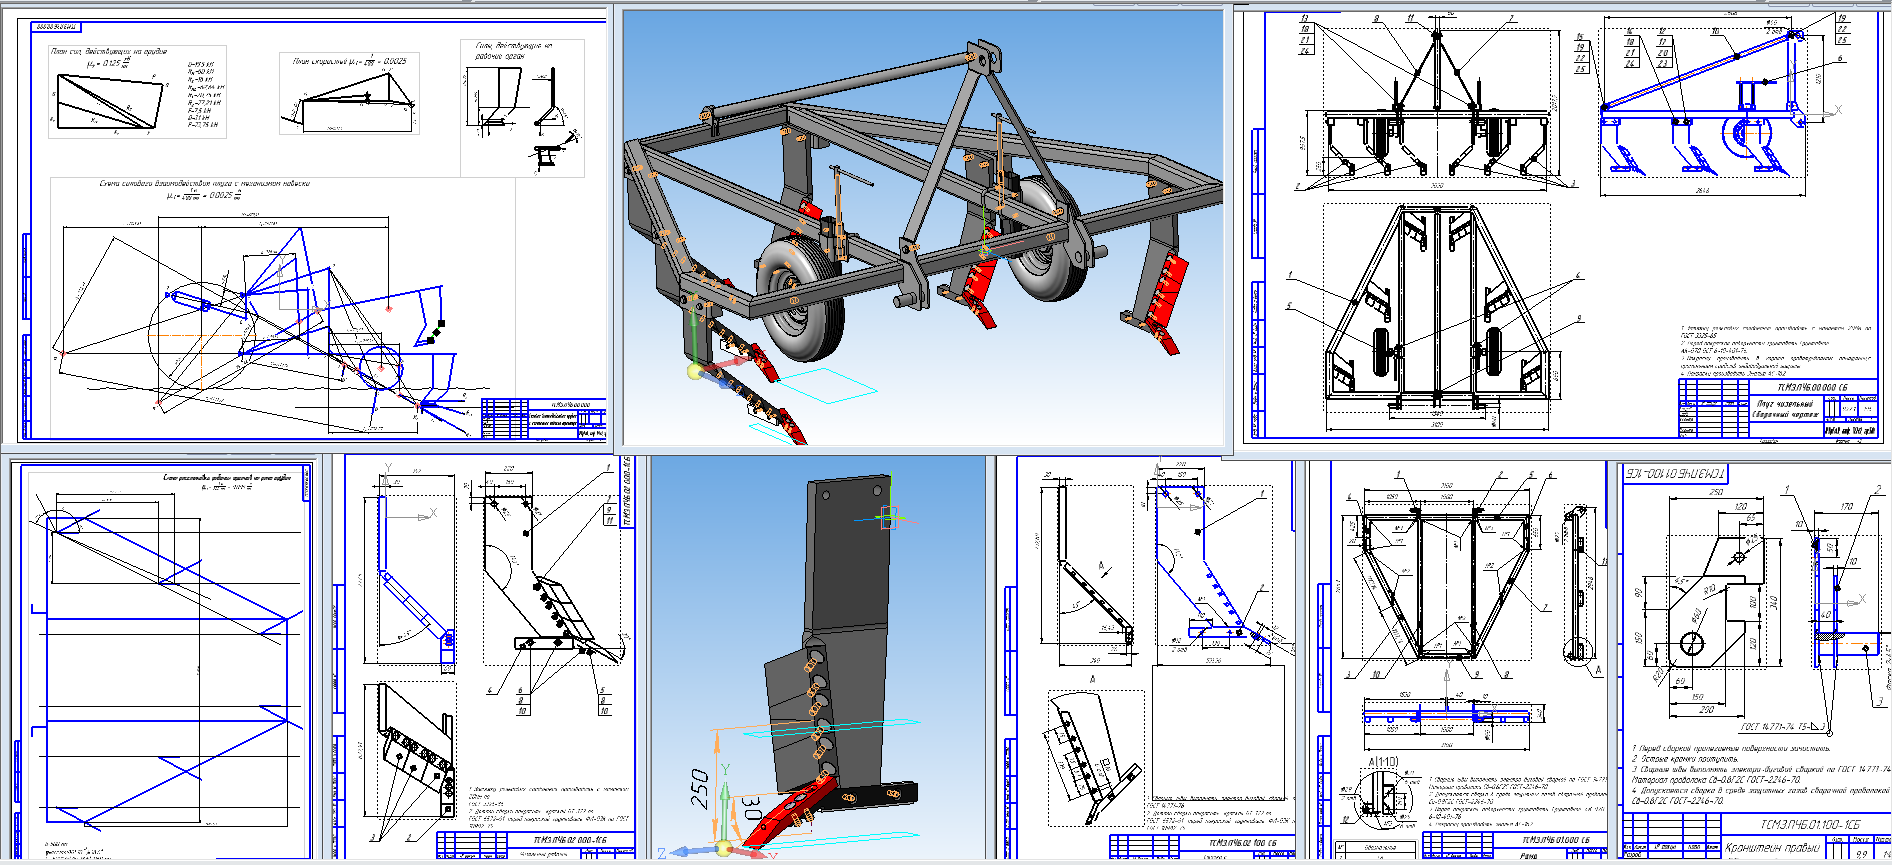
Task: Click the title 'ТСМЗЛЧБ.00.000 СБ' in the stamp
Action: [1812, 387]
